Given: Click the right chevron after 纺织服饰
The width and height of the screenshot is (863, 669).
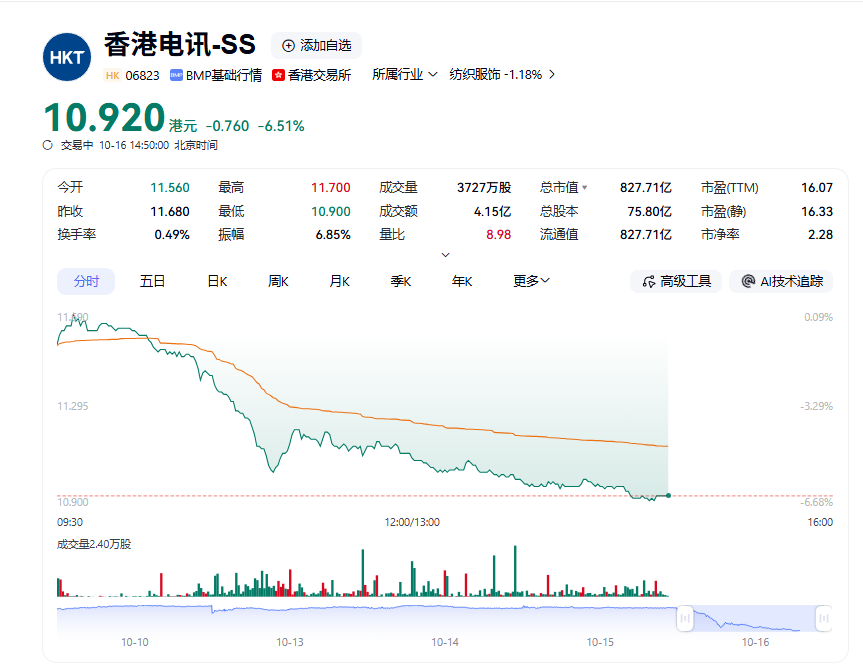Looking at the screenshot, I should [552, 74].
